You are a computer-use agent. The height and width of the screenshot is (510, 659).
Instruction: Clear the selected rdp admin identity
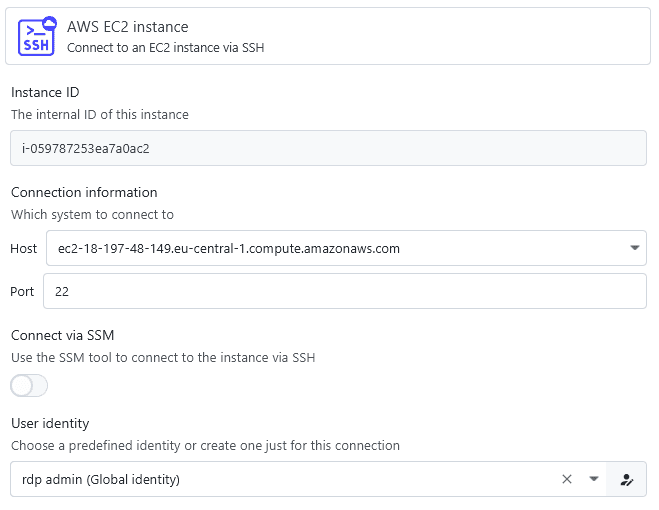pyautogui.click(x=567, y=479)
